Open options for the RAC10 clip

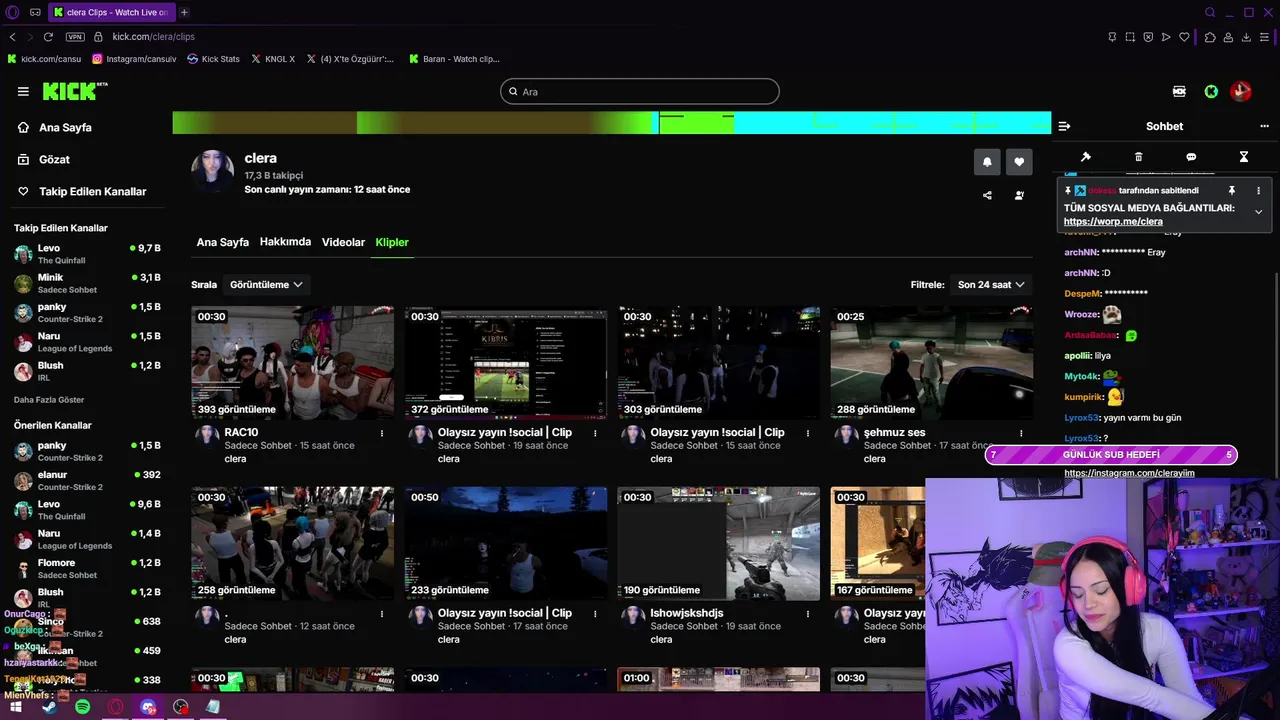point(382,433)
